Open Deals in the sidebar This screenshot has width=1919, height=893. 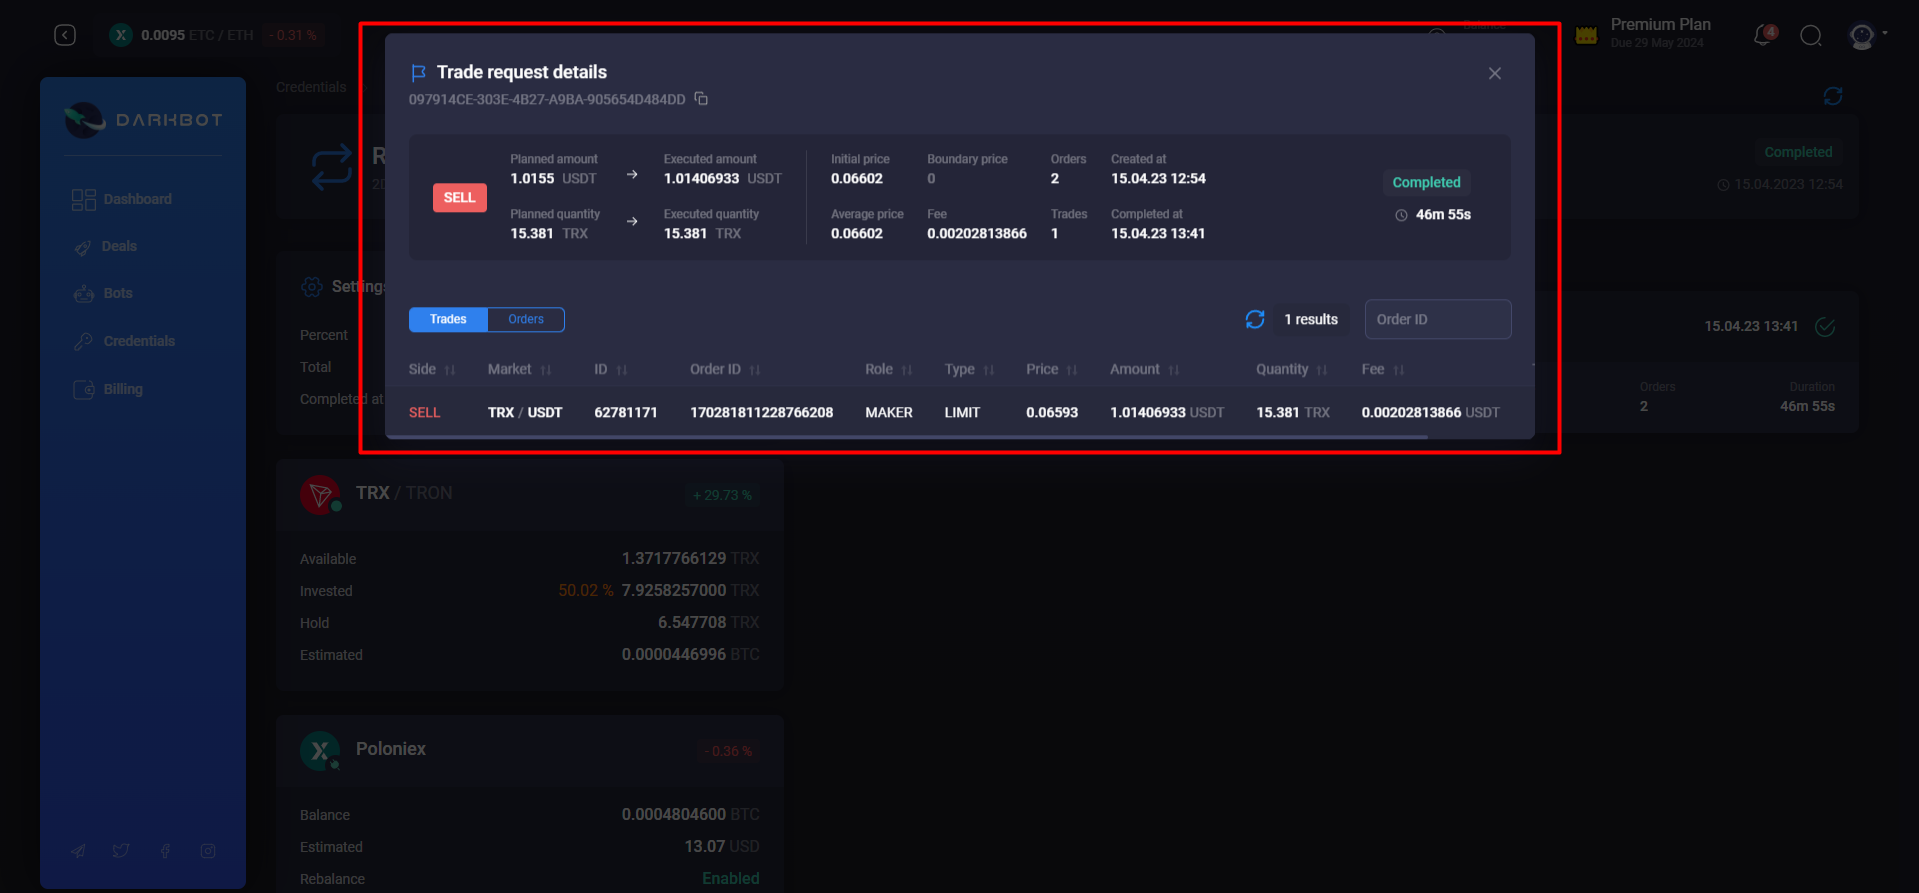(105, 246)
